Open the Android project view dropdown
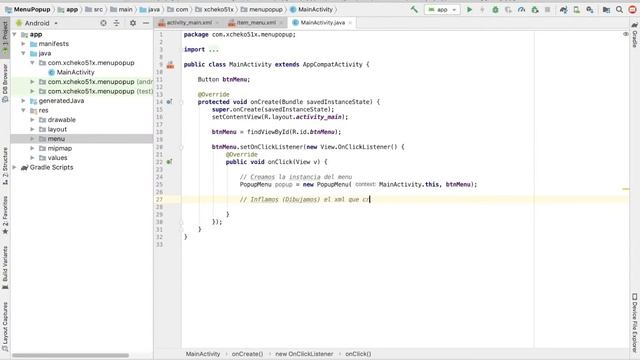 37,23
